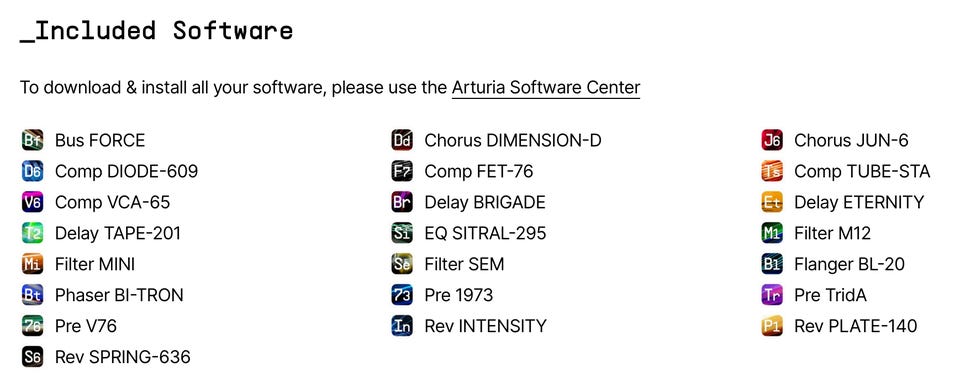Click the Filter MINI icon
This screenshot has height=388, width=960.
32,264
